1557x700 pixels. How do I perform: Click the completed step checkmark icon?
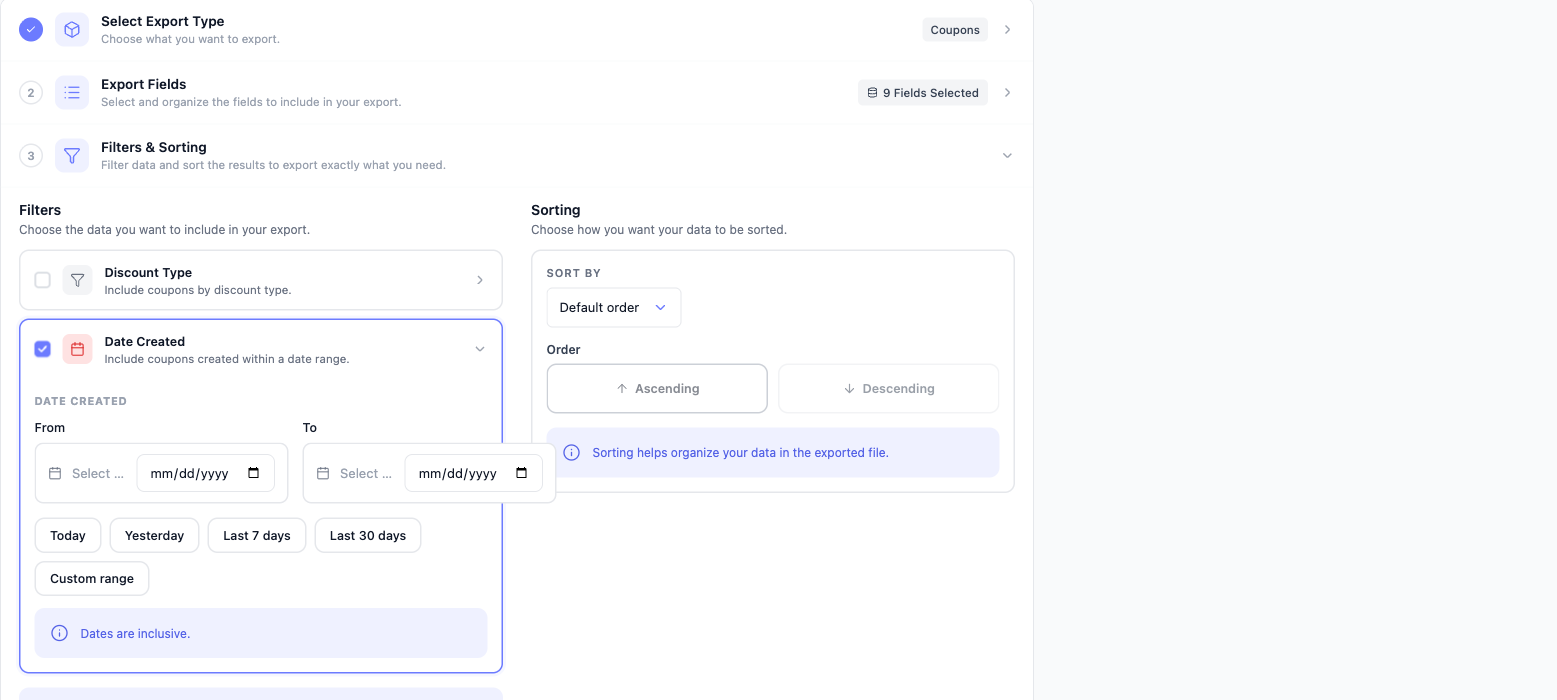31,30
